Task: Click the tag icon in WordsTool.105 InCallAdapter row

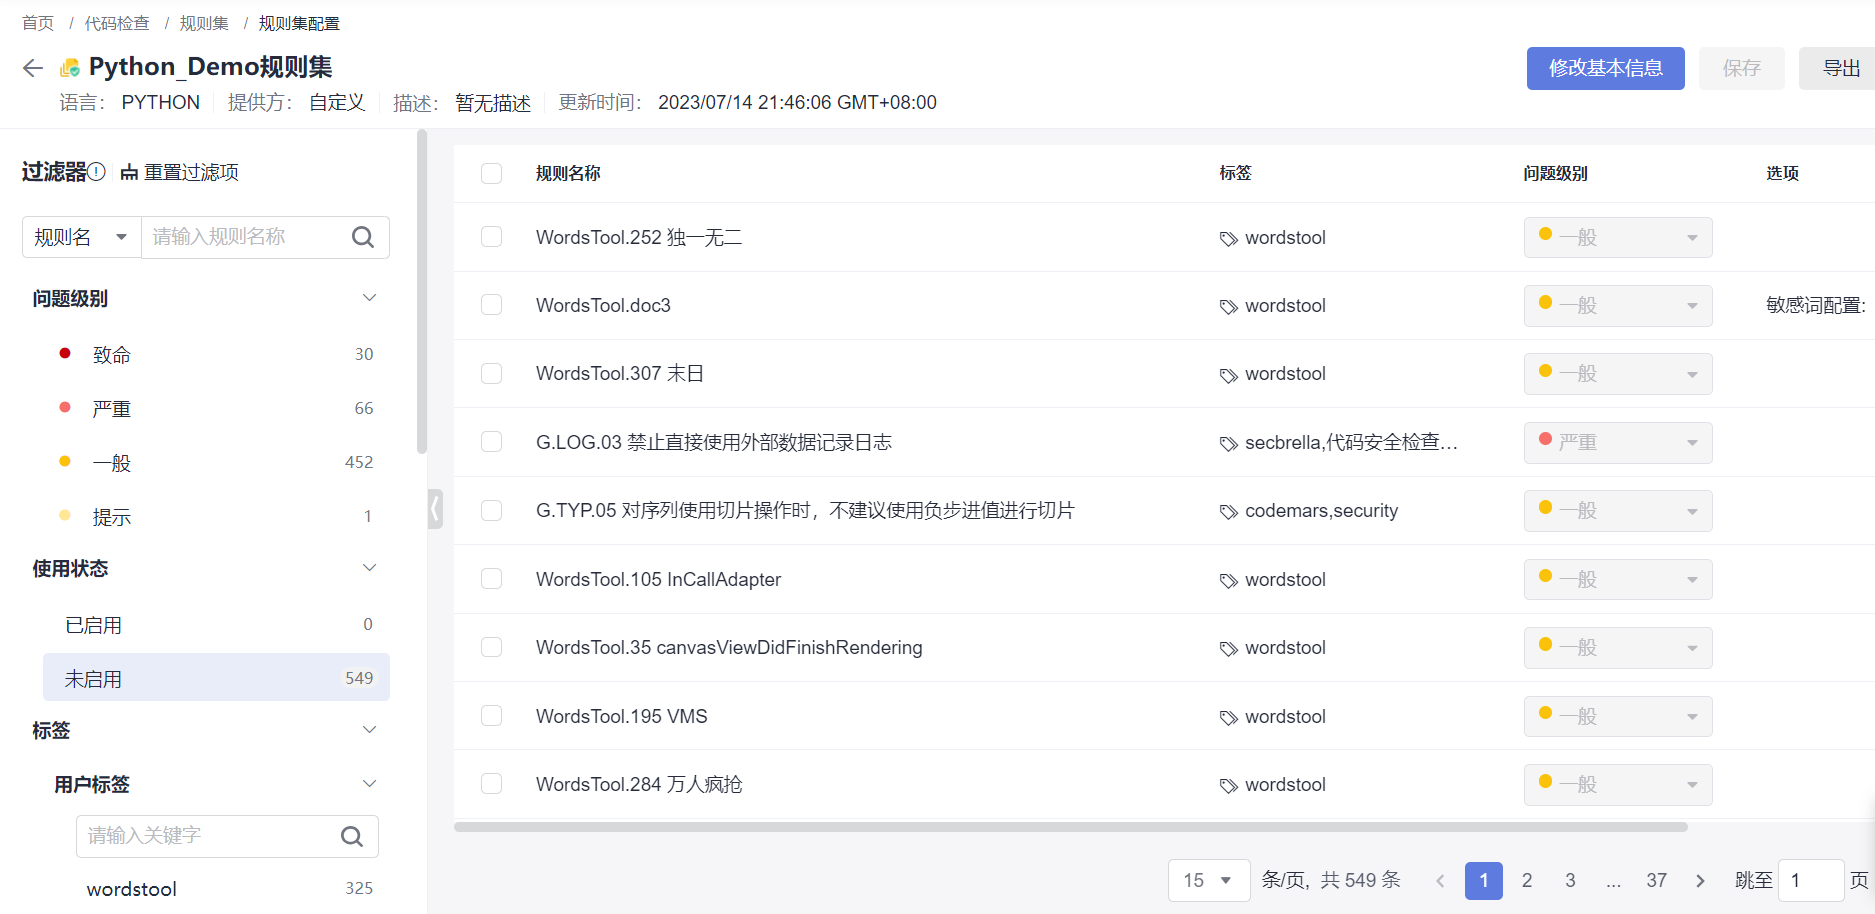Action: coord(1229,581)
